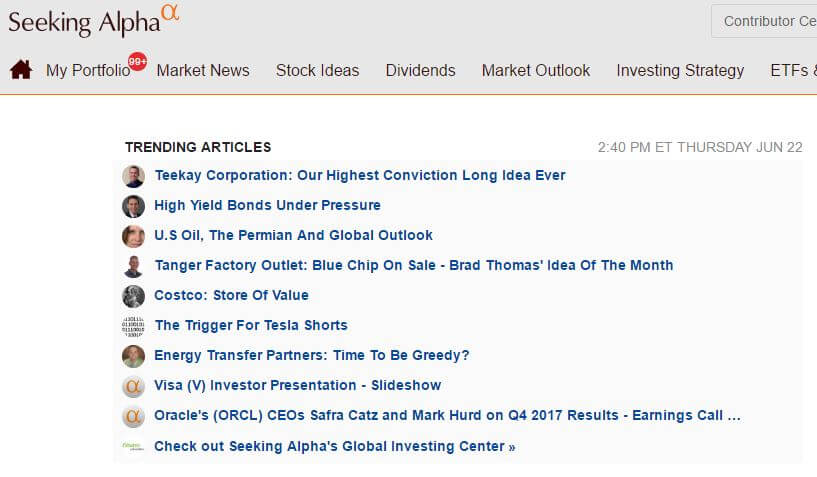This screenshot has height=477, width=817.
Task: Click the Contributor Center button
Action: 764,21
